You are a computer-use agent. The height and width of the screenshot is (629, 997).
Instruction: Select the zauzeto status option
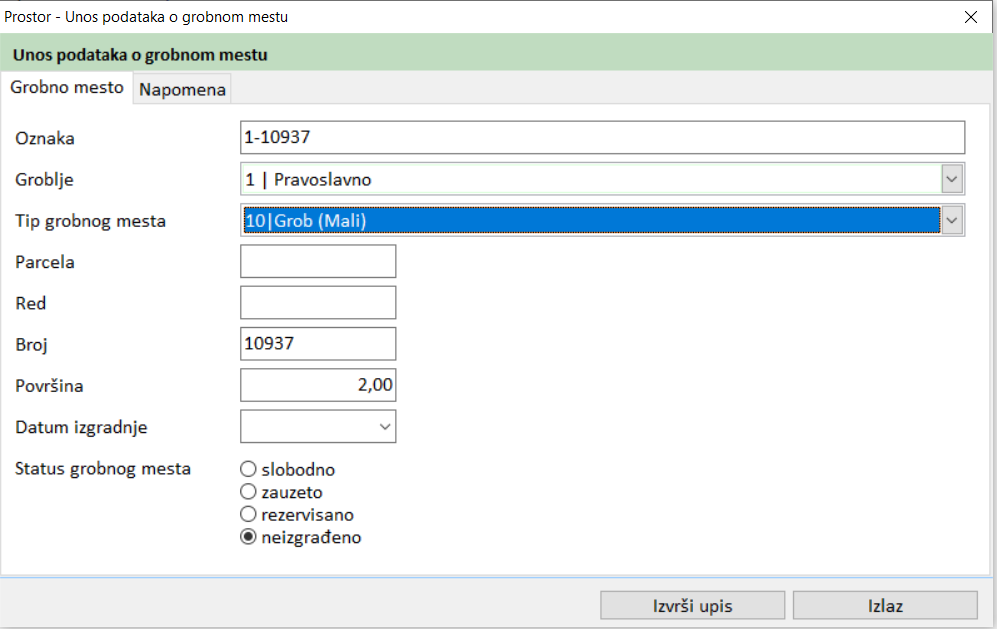249,492
